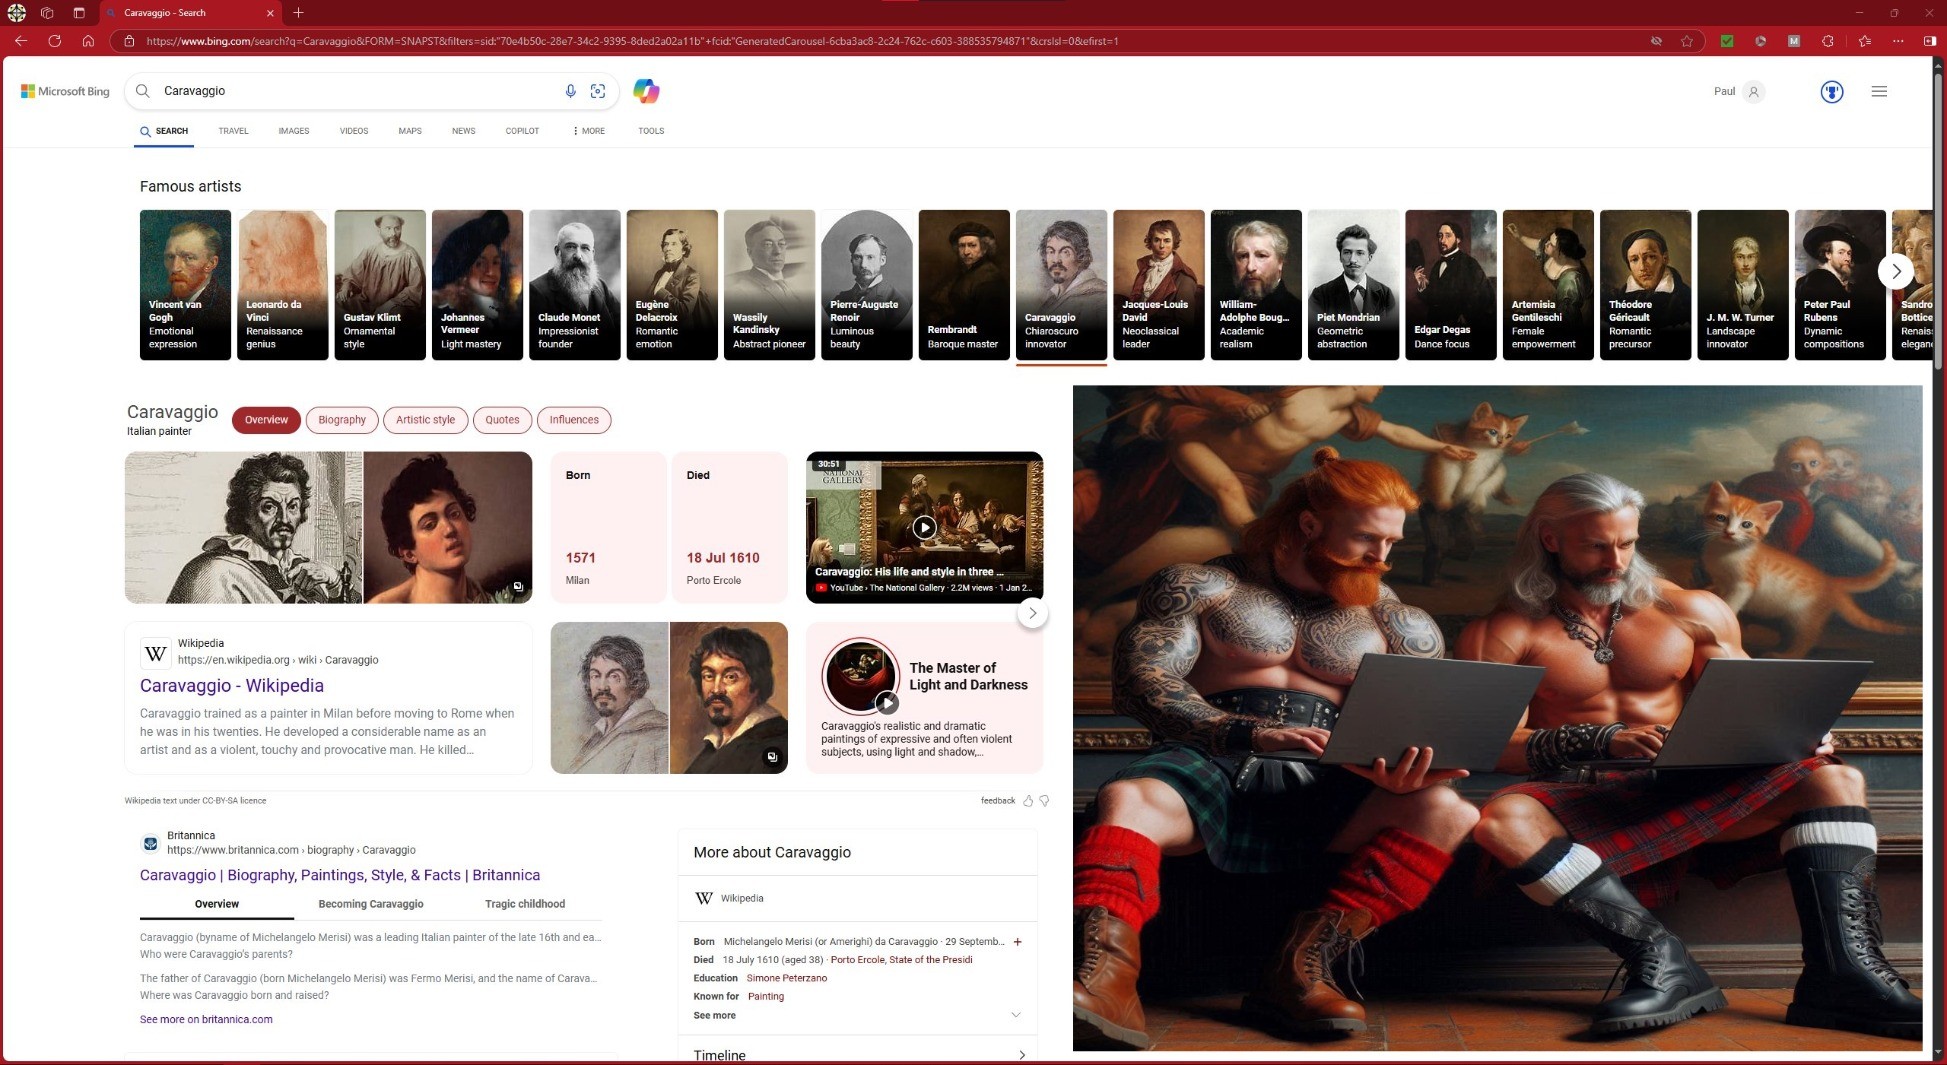Click the microphone voice search icon
The height and width of the screenshot is (1065, 1947).
570,91
